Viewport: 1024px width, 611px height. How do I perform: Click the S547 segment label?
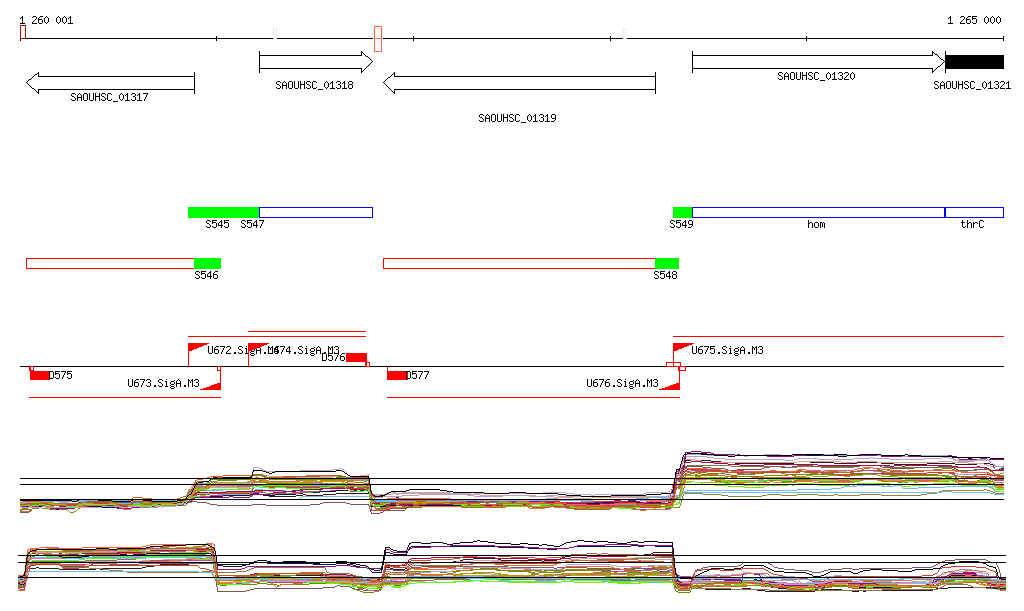pyautogui.click(x=252, y=225)
